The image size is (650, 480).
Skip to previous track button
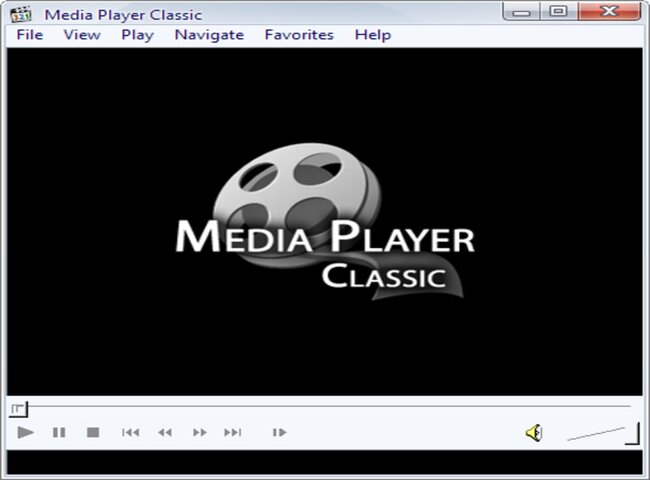pos(131,432)
